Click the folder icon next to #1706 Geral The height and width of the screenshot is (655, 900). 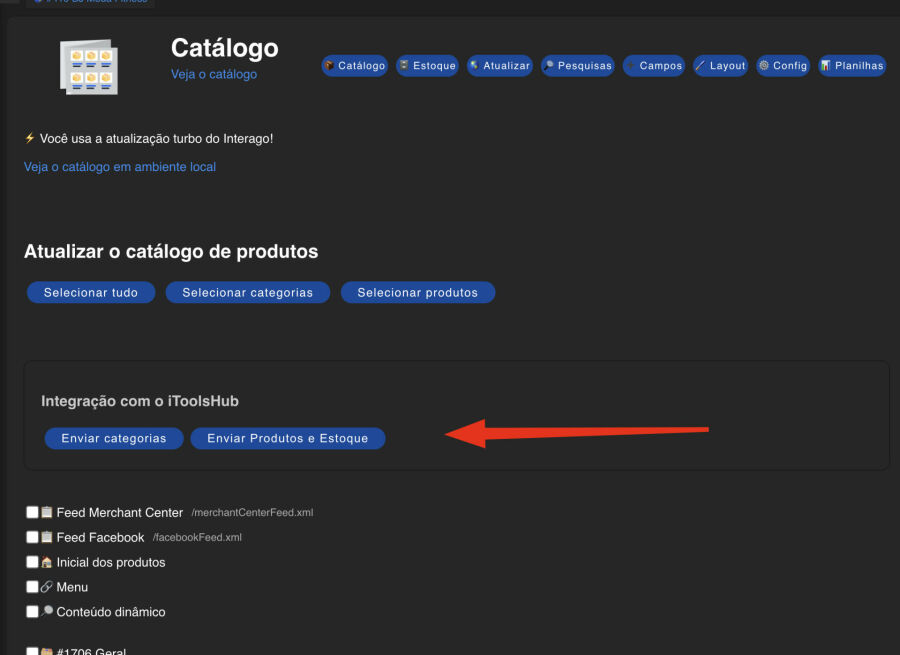(46, 650)
